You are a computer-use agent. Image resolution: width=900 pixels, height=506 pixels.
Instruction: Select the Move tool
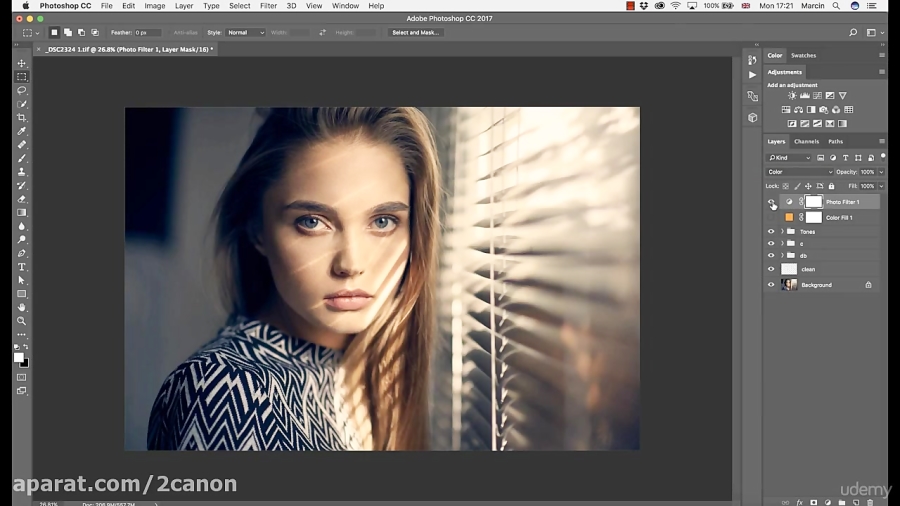click(22, 63)
